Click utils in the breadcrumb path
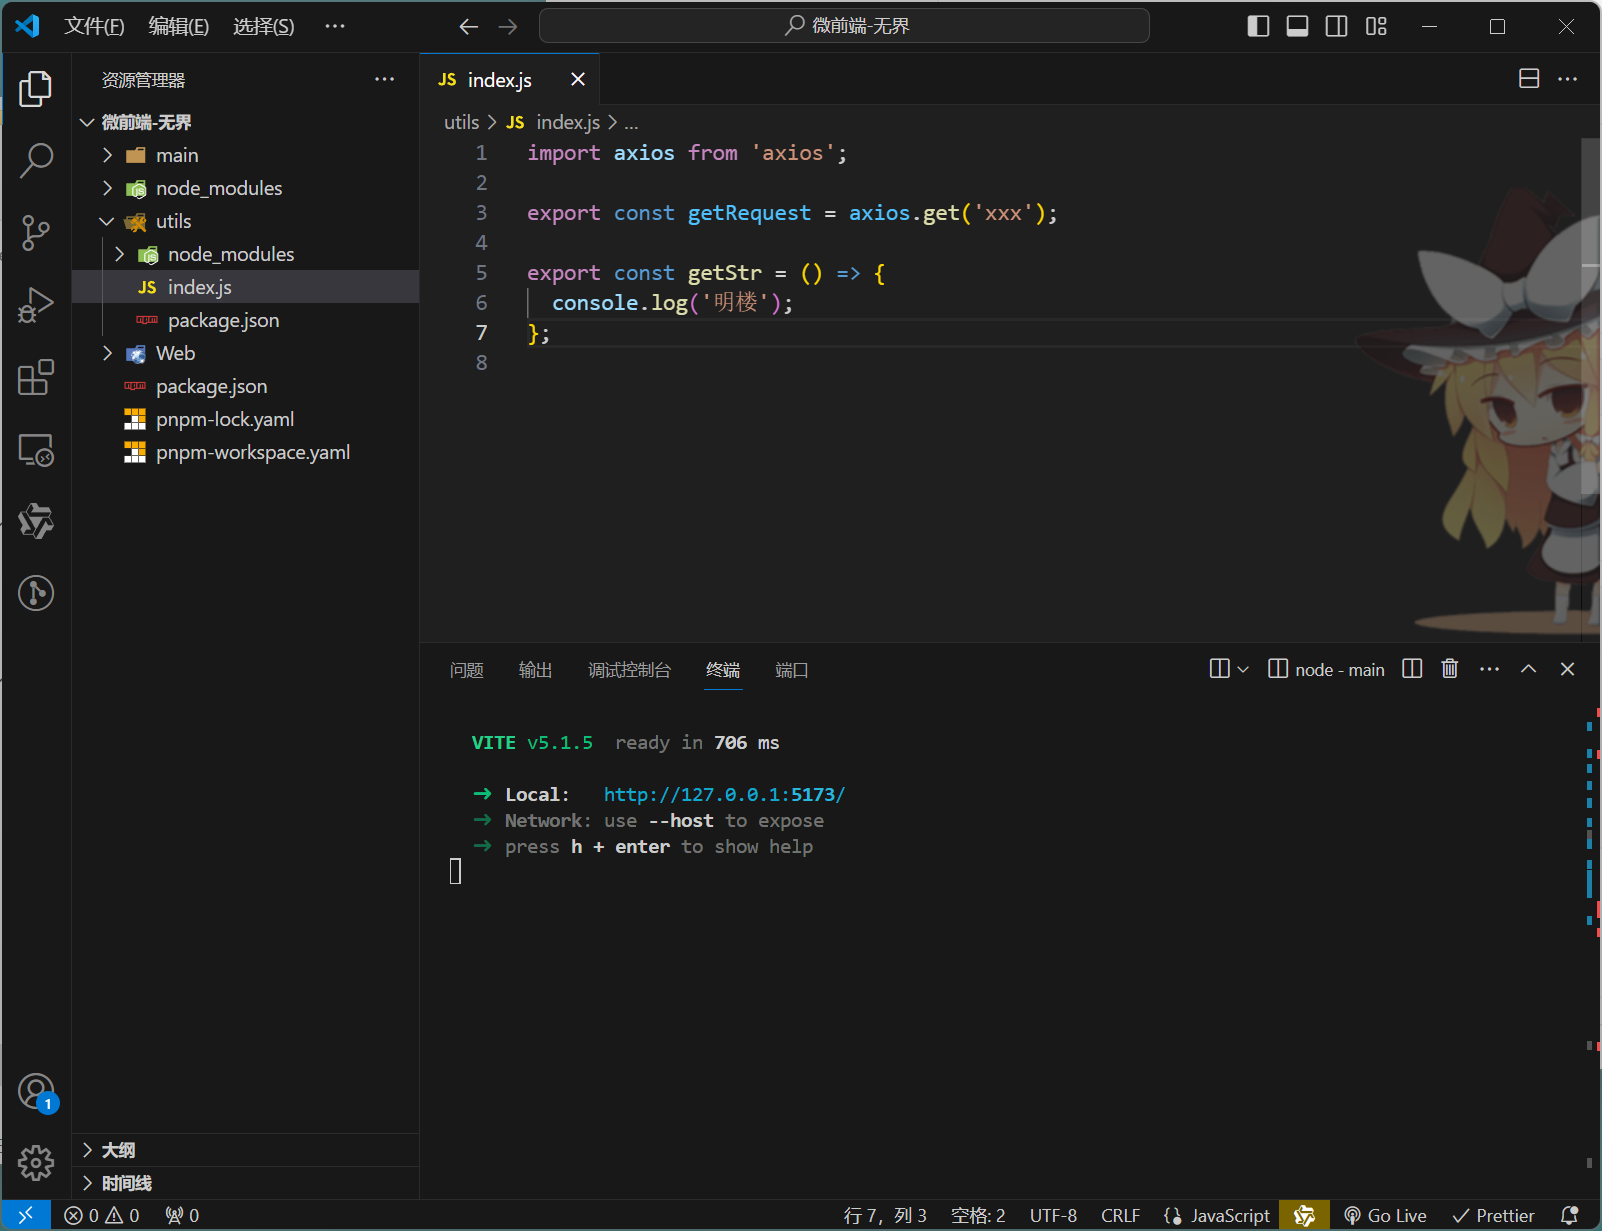1602x1231 pixels. 461,122
